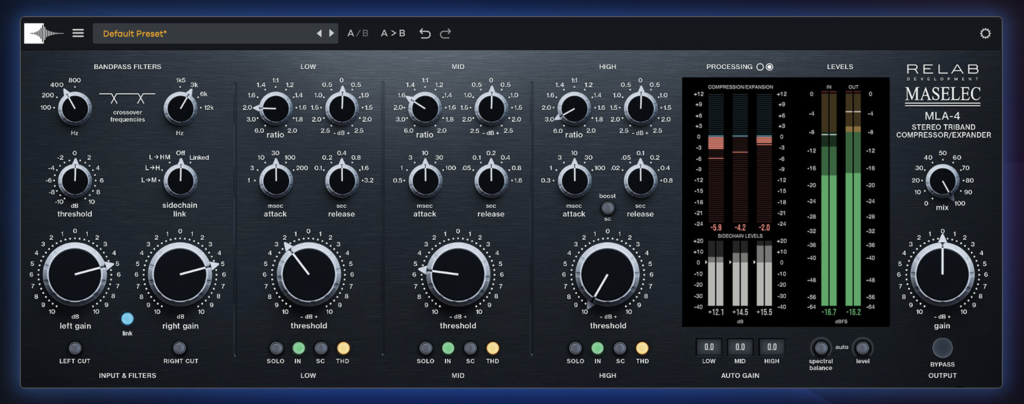This screenshot has height=404, width=1024.
Task: Click the MID band dB gain knob
Action: click(491, 108)
